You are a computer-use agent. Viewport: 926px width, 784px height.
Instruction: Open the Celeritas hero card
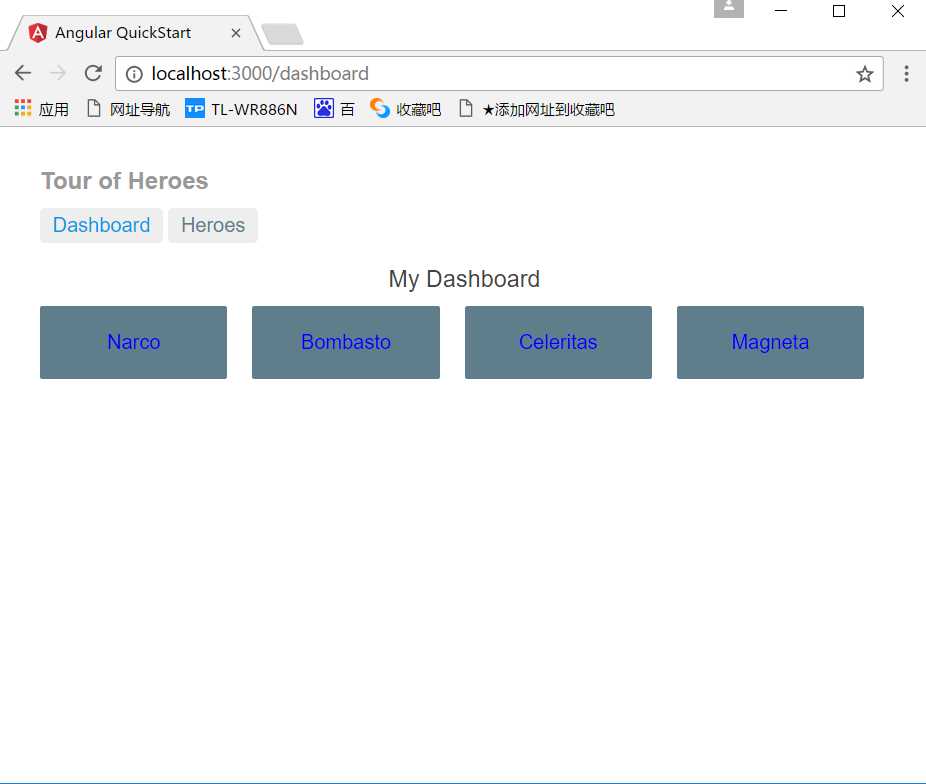(x=558, y=342)
